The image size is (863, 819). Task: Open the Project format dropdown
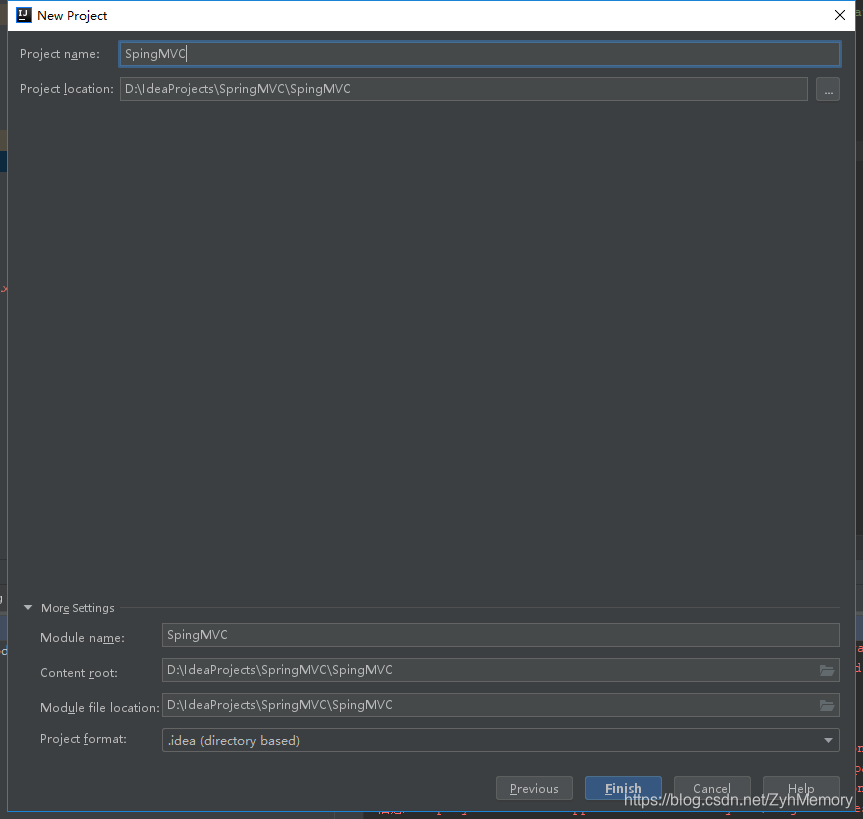[500, 740]
